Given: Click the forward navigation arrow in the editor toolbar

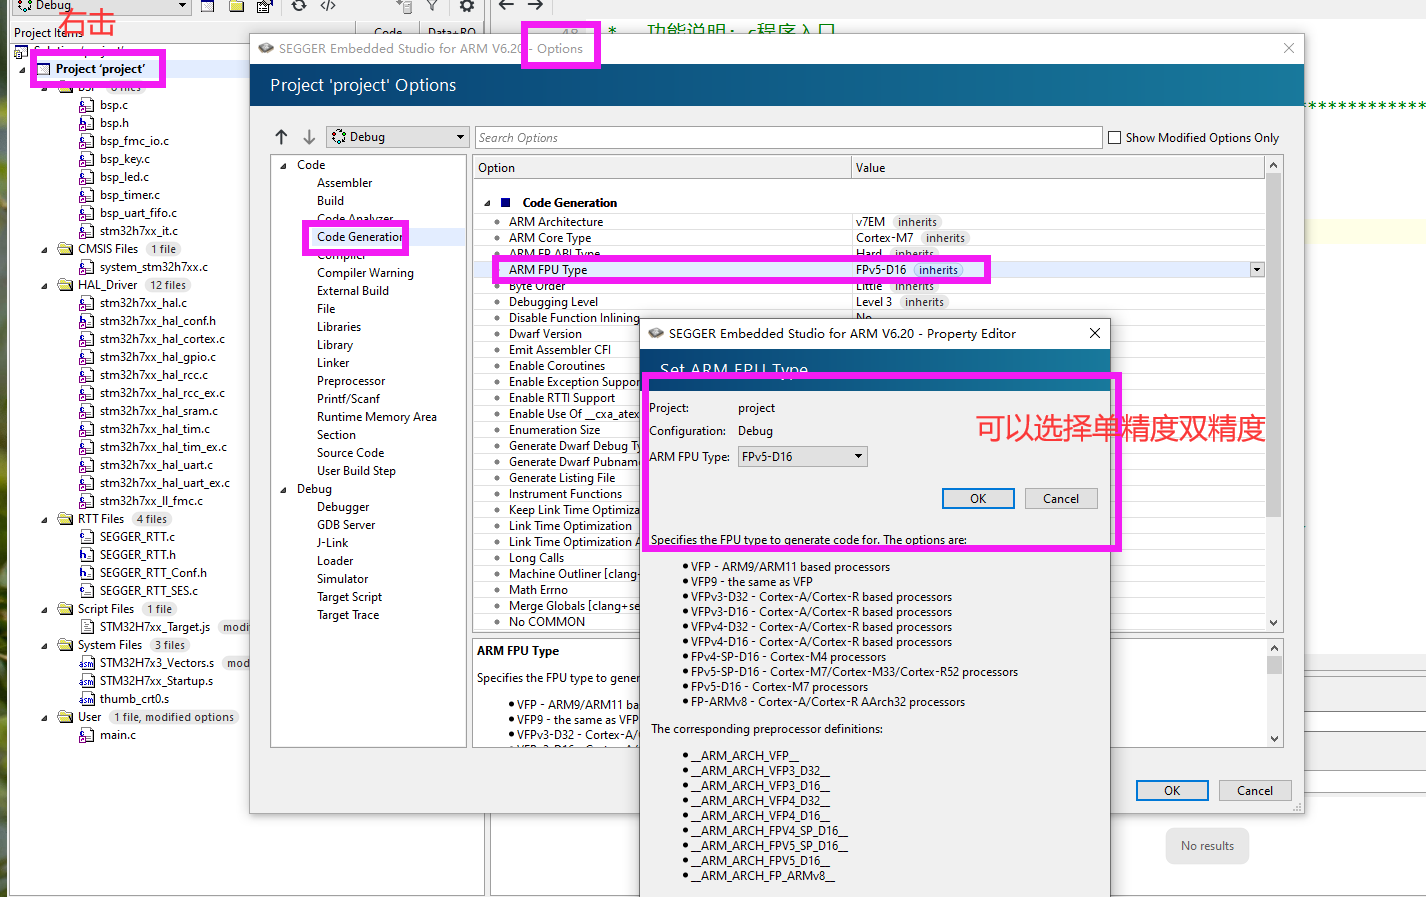Looking at the screenshot, I should click(x=535, y=5).
